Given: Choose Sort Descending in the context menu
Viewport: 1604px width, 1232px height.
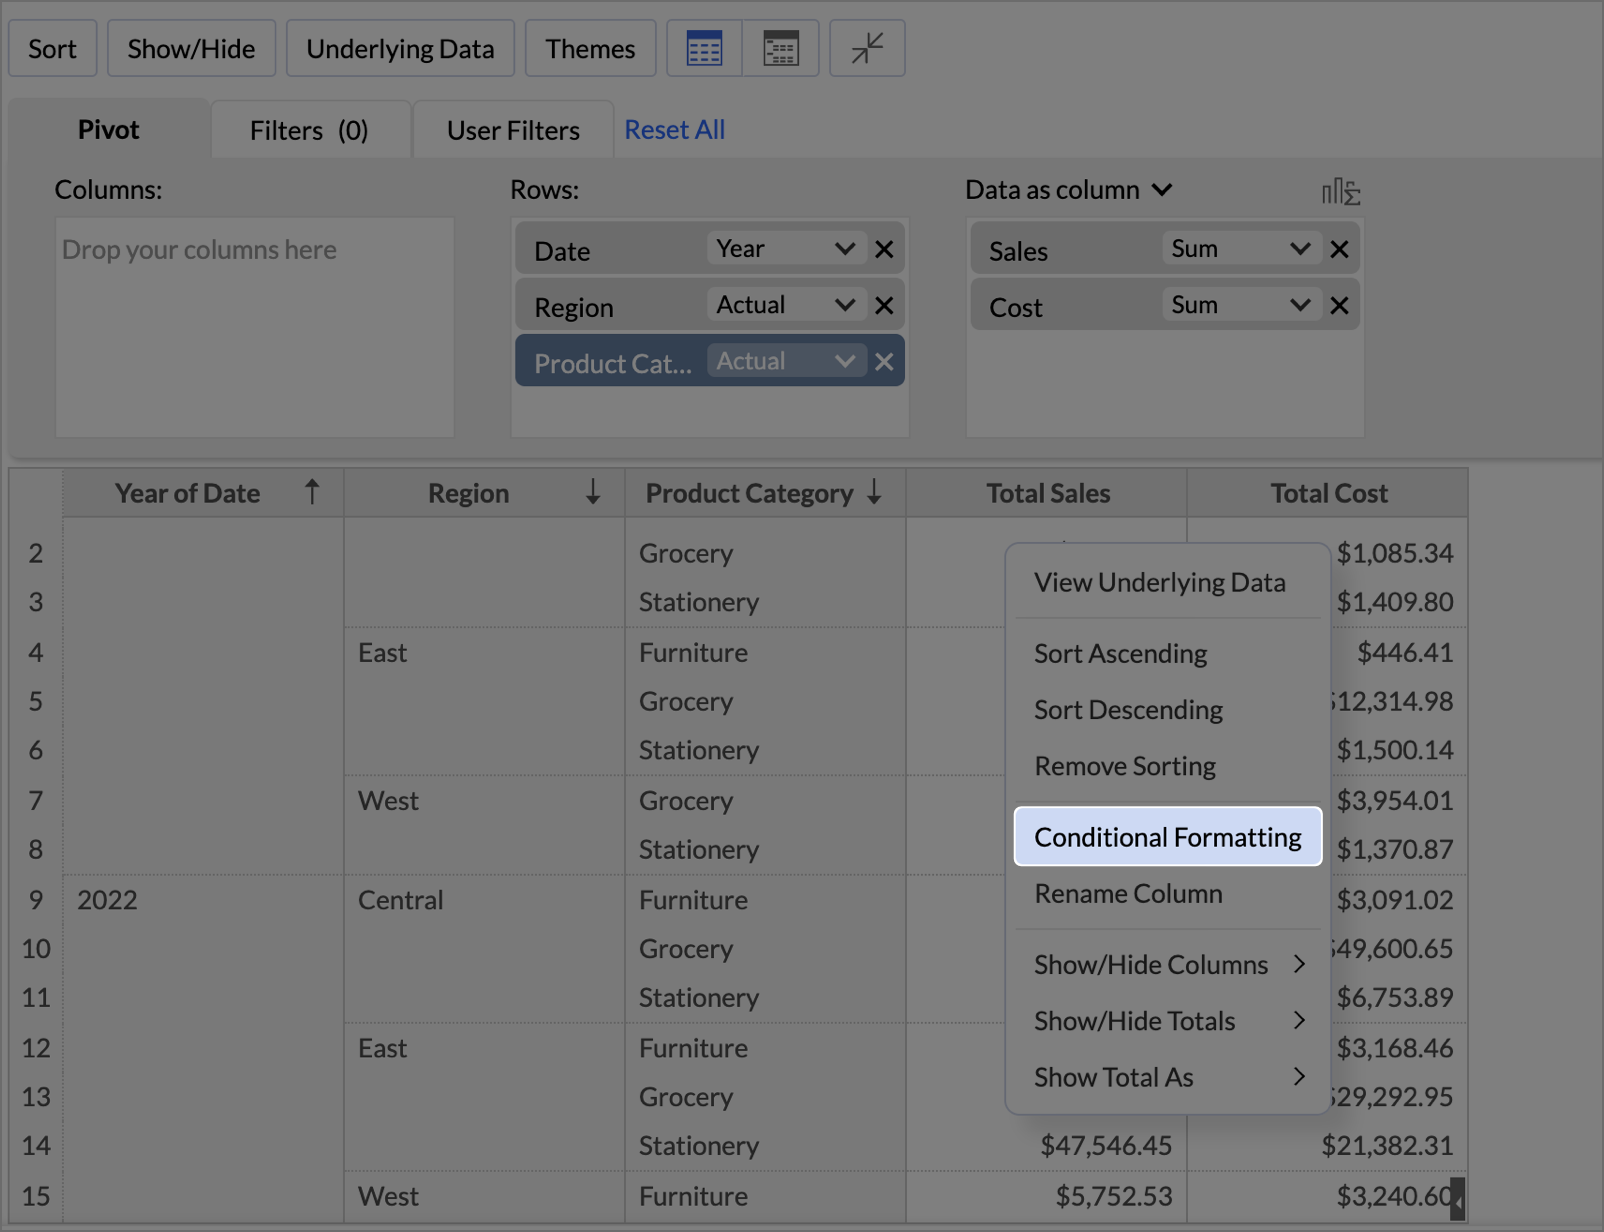Looking at the screenshot, I should pyautogui.click(x=1168, y=709).
